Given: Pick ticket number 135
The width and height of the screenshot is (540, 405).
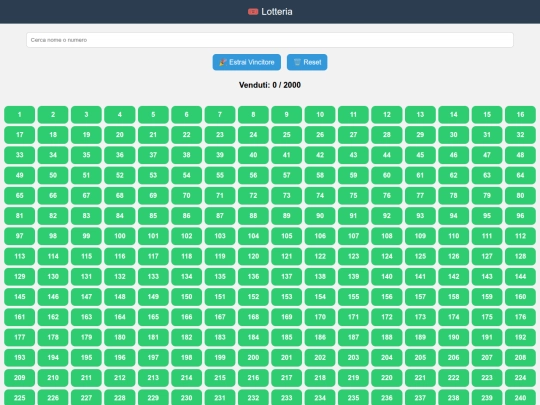Looking at the screenshot, I should (x=220, y=277).
